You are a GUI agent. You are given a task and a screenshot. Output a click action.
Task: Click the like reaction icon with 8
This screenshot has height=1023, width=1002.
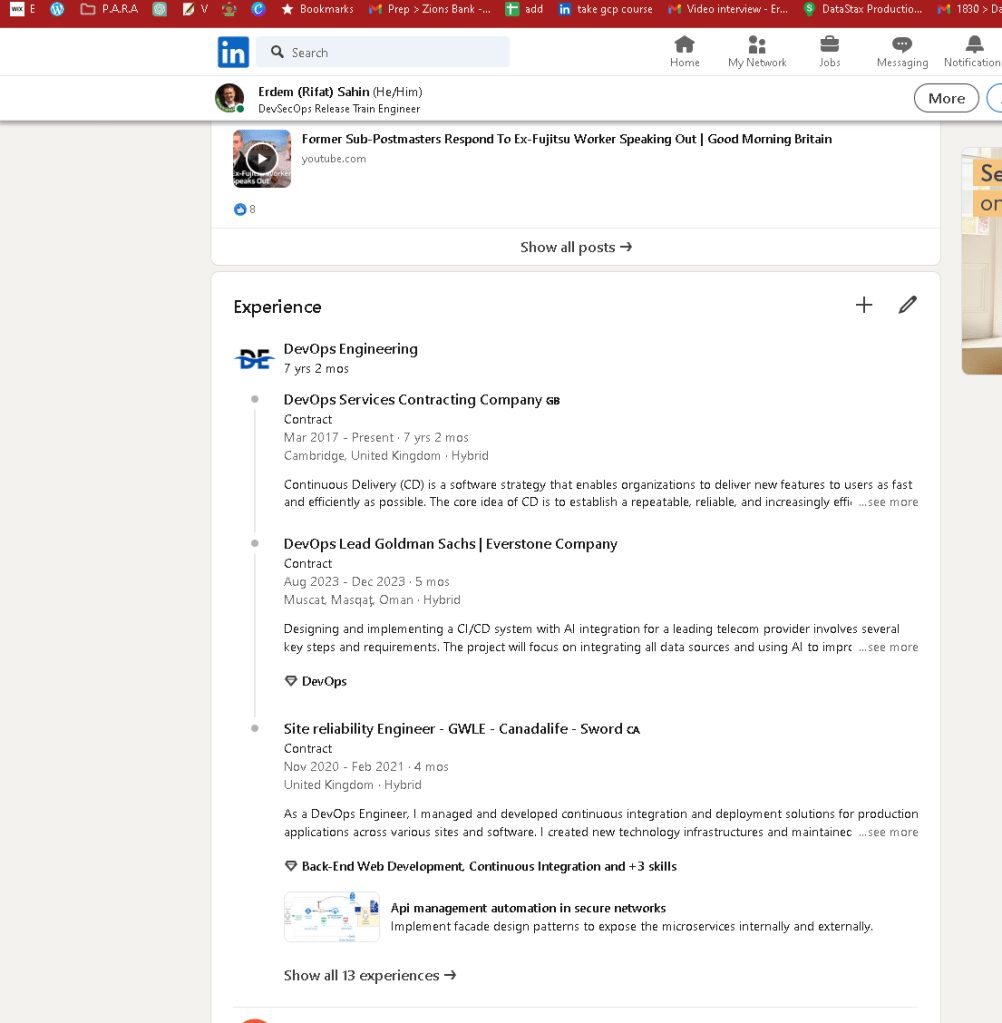click(240, 209)
